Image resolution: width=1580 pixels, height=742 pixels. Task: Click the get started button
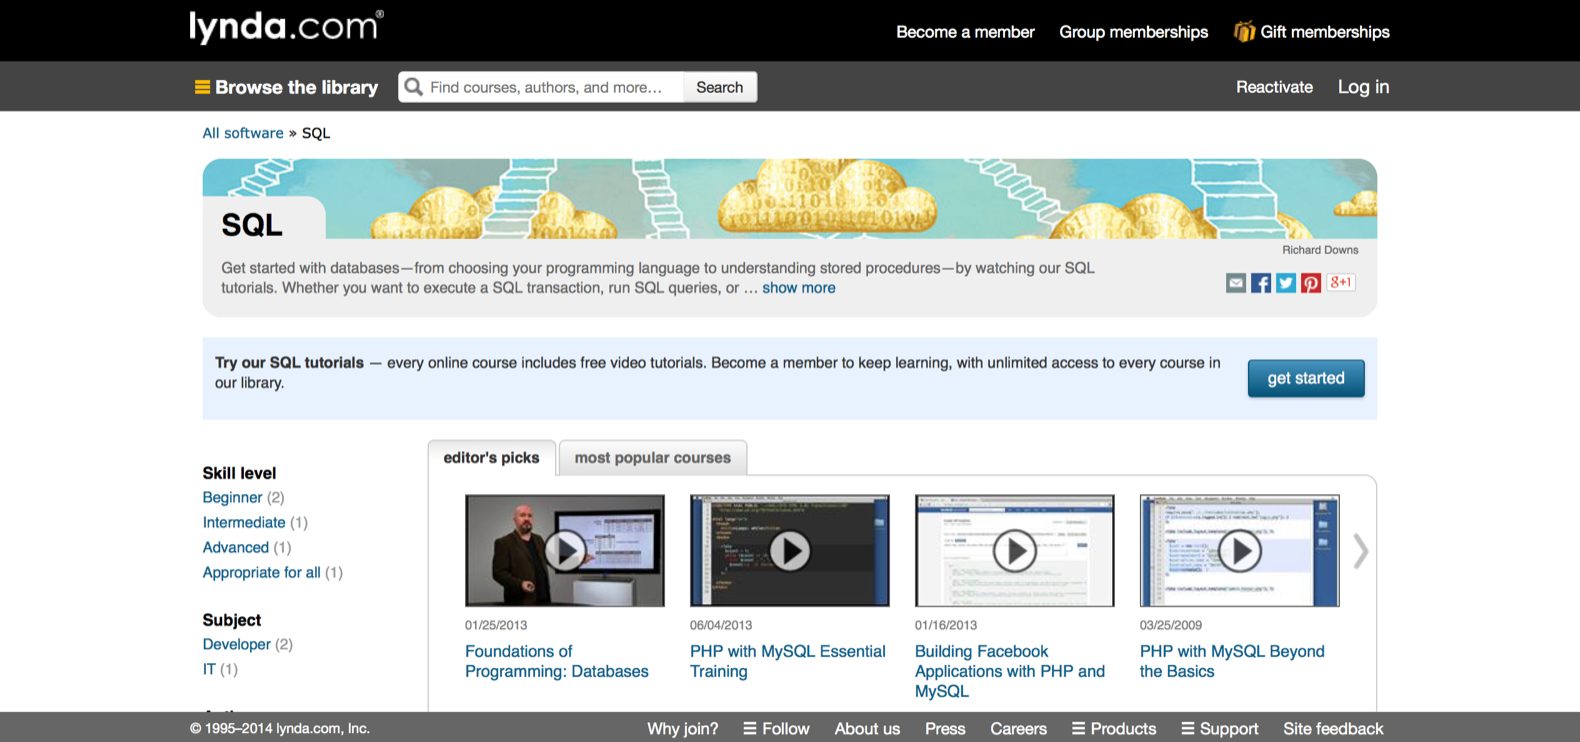[x=1306, y=378]
